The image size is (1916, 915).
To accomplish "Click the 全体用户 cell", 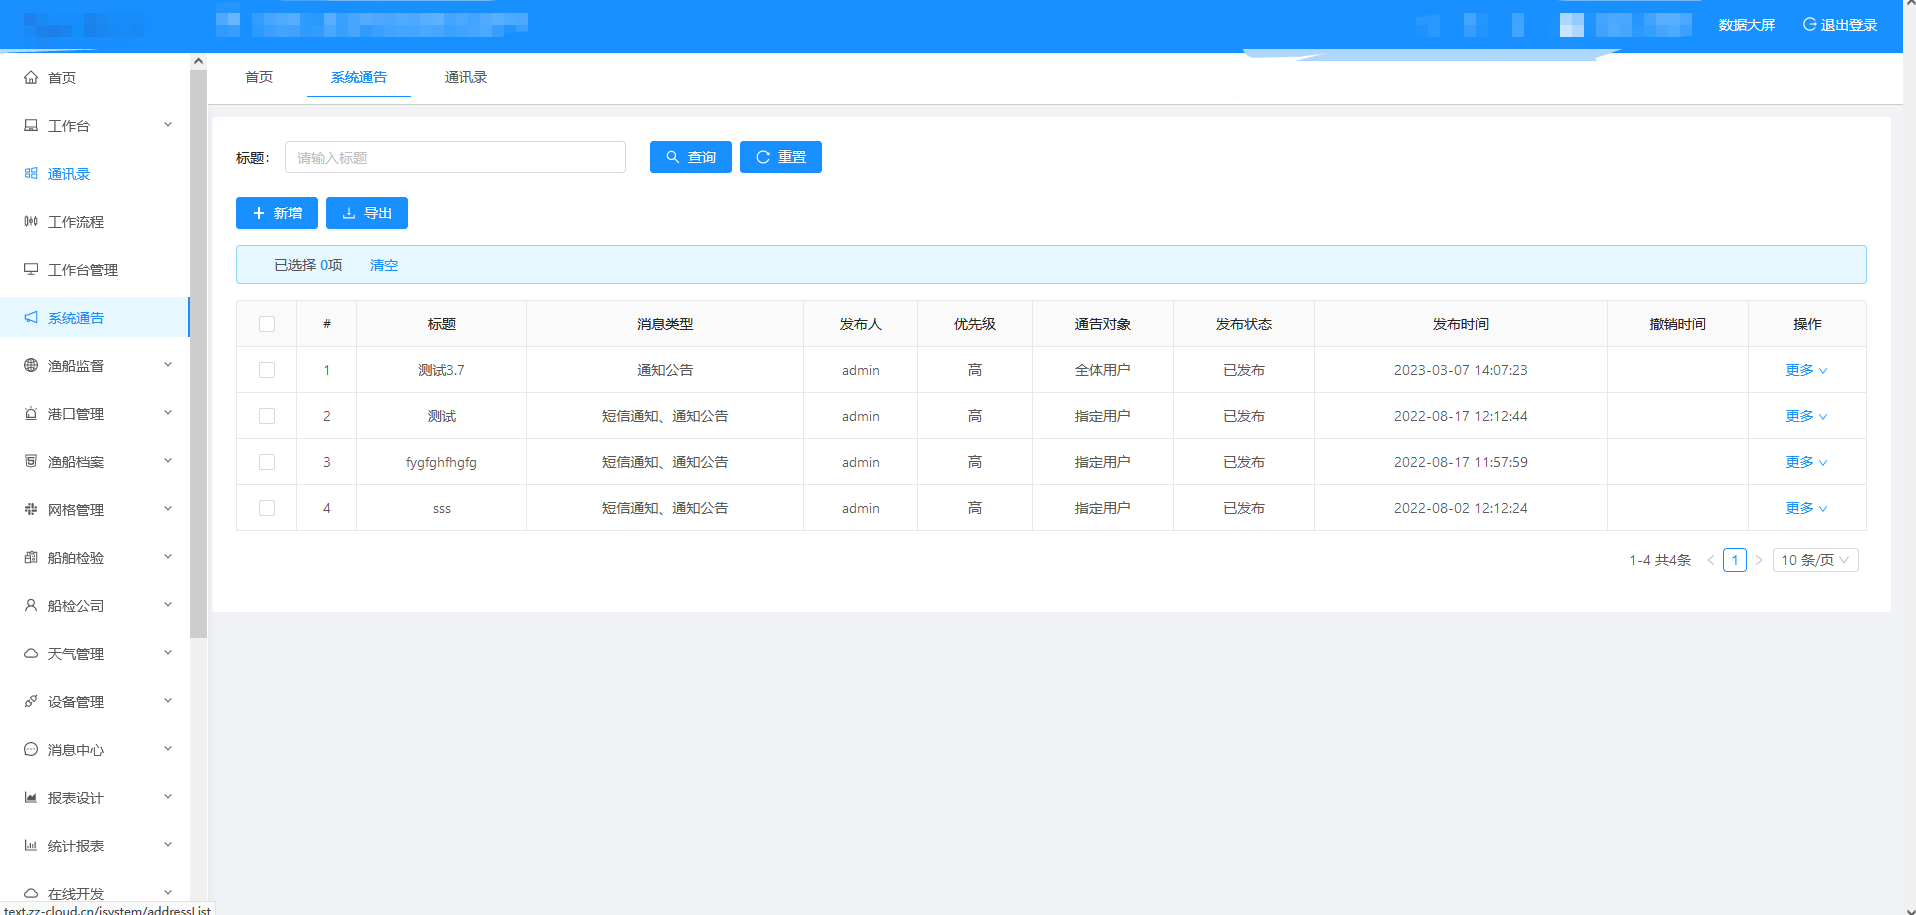I will tap(1103, 370).
